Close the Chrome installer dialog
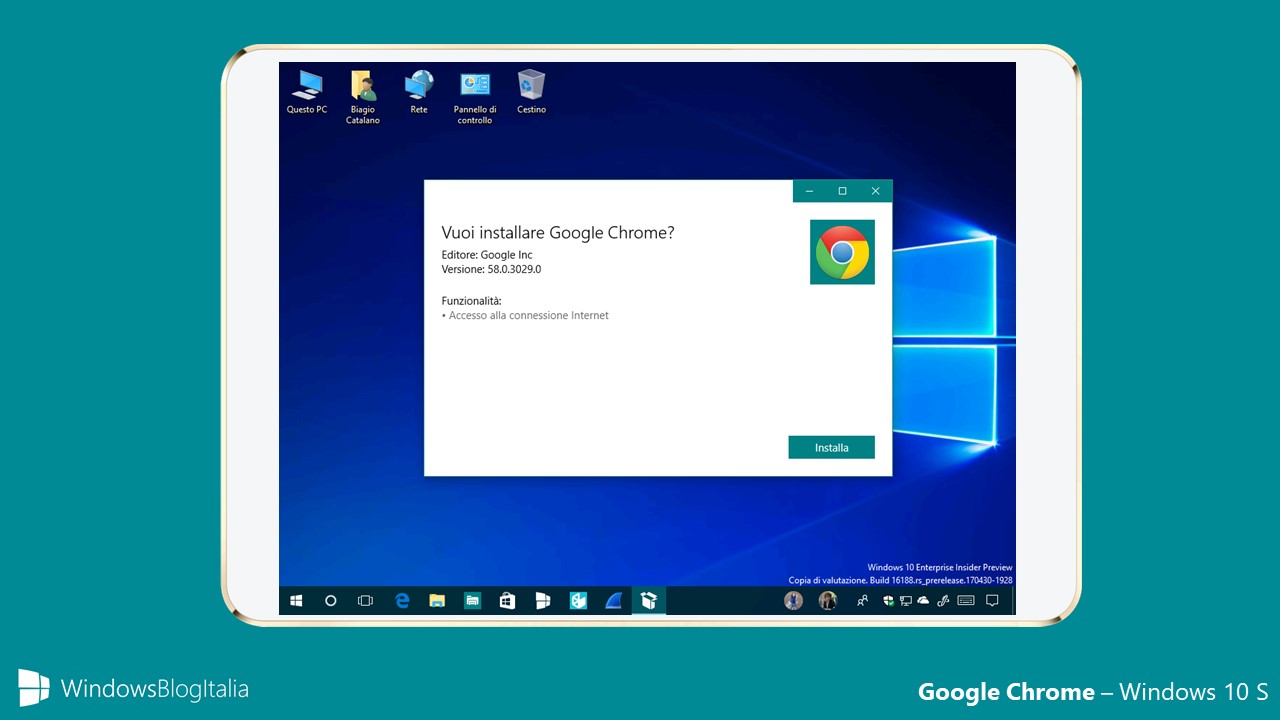Image resolution: width=1280 pixels, height=720 pixels. [x=875, y=191]
